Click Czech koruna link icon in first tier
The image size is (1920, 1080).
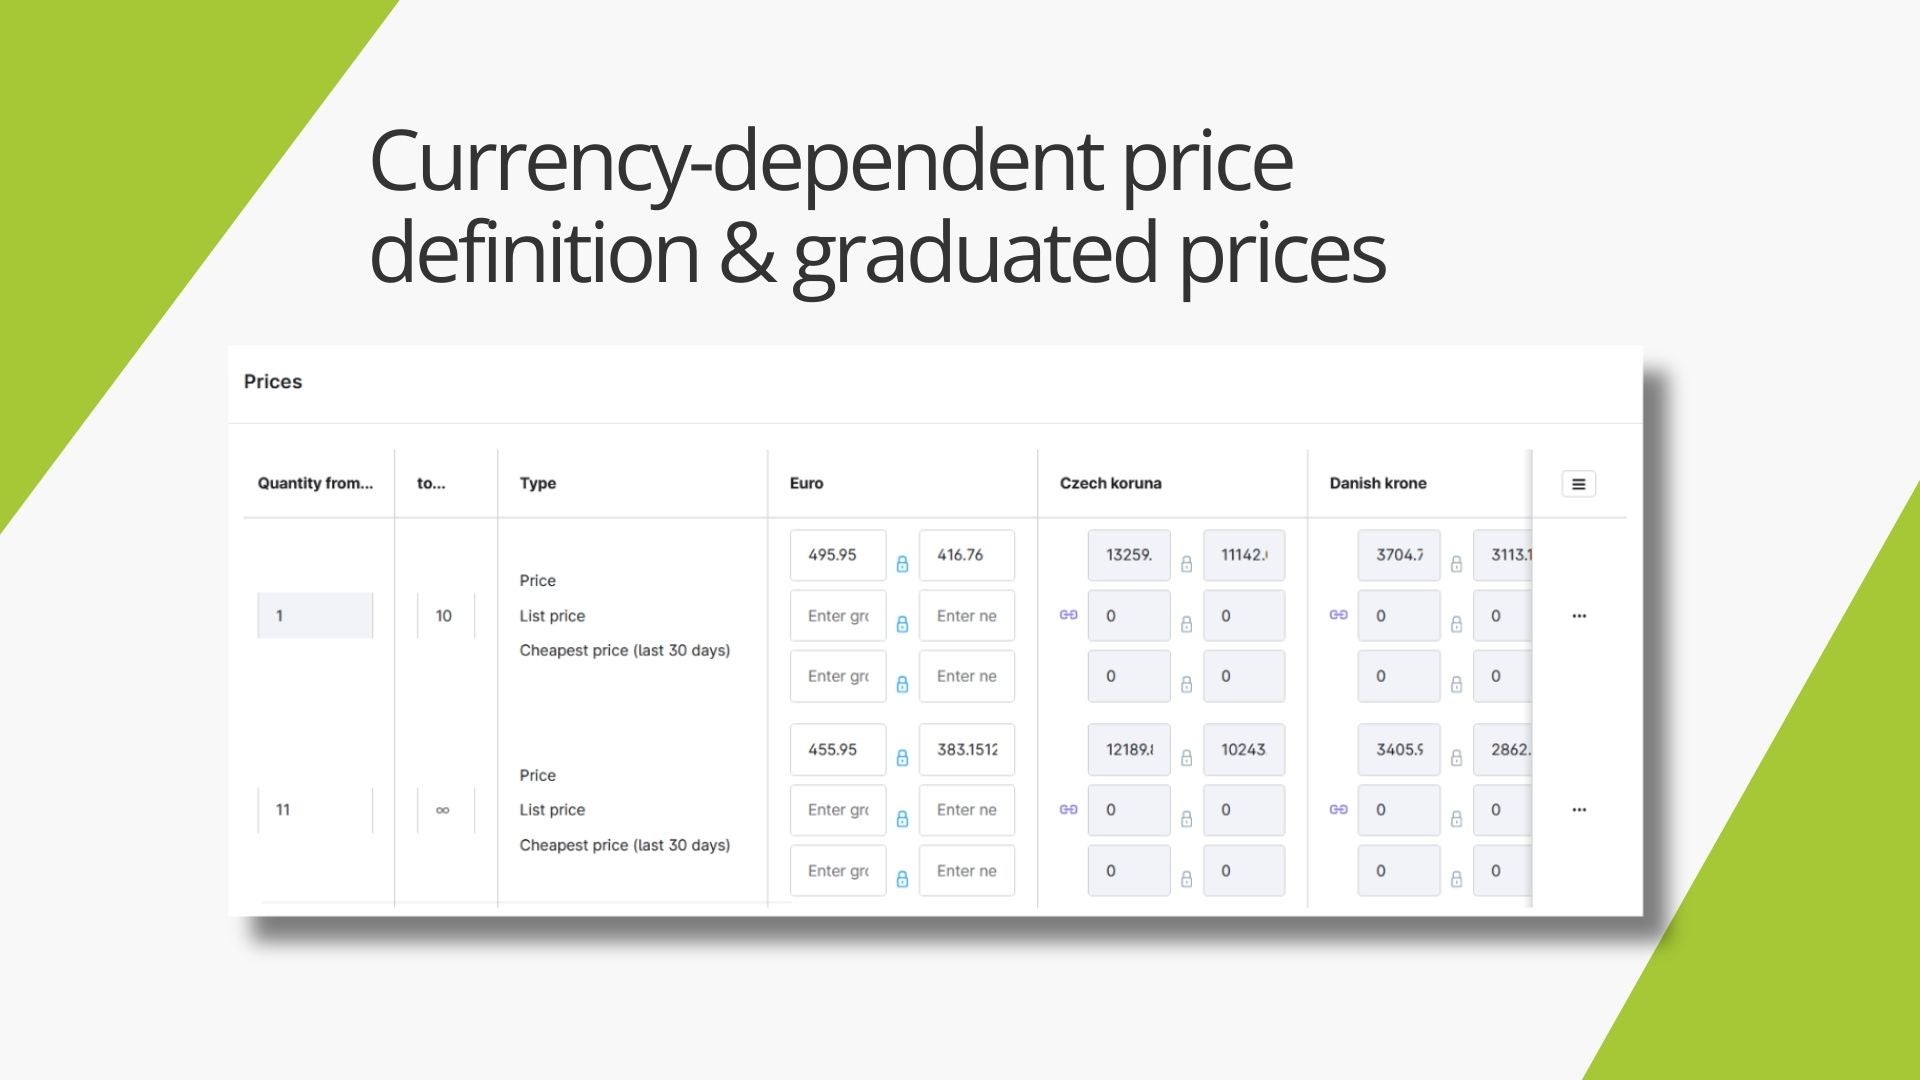tap(1068, 615)
